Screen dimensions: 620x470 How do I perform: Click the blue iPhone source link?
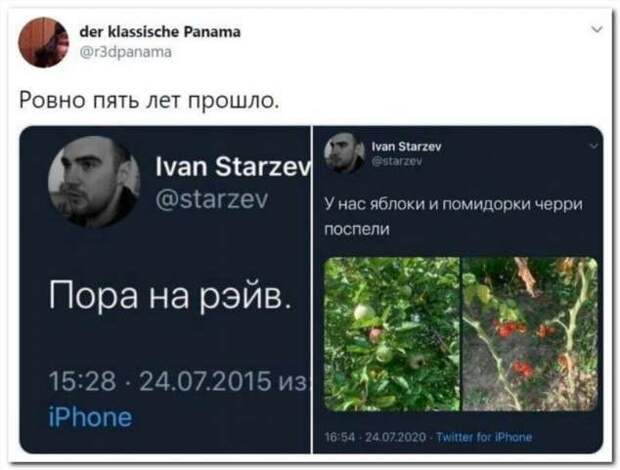coord(90,417)
